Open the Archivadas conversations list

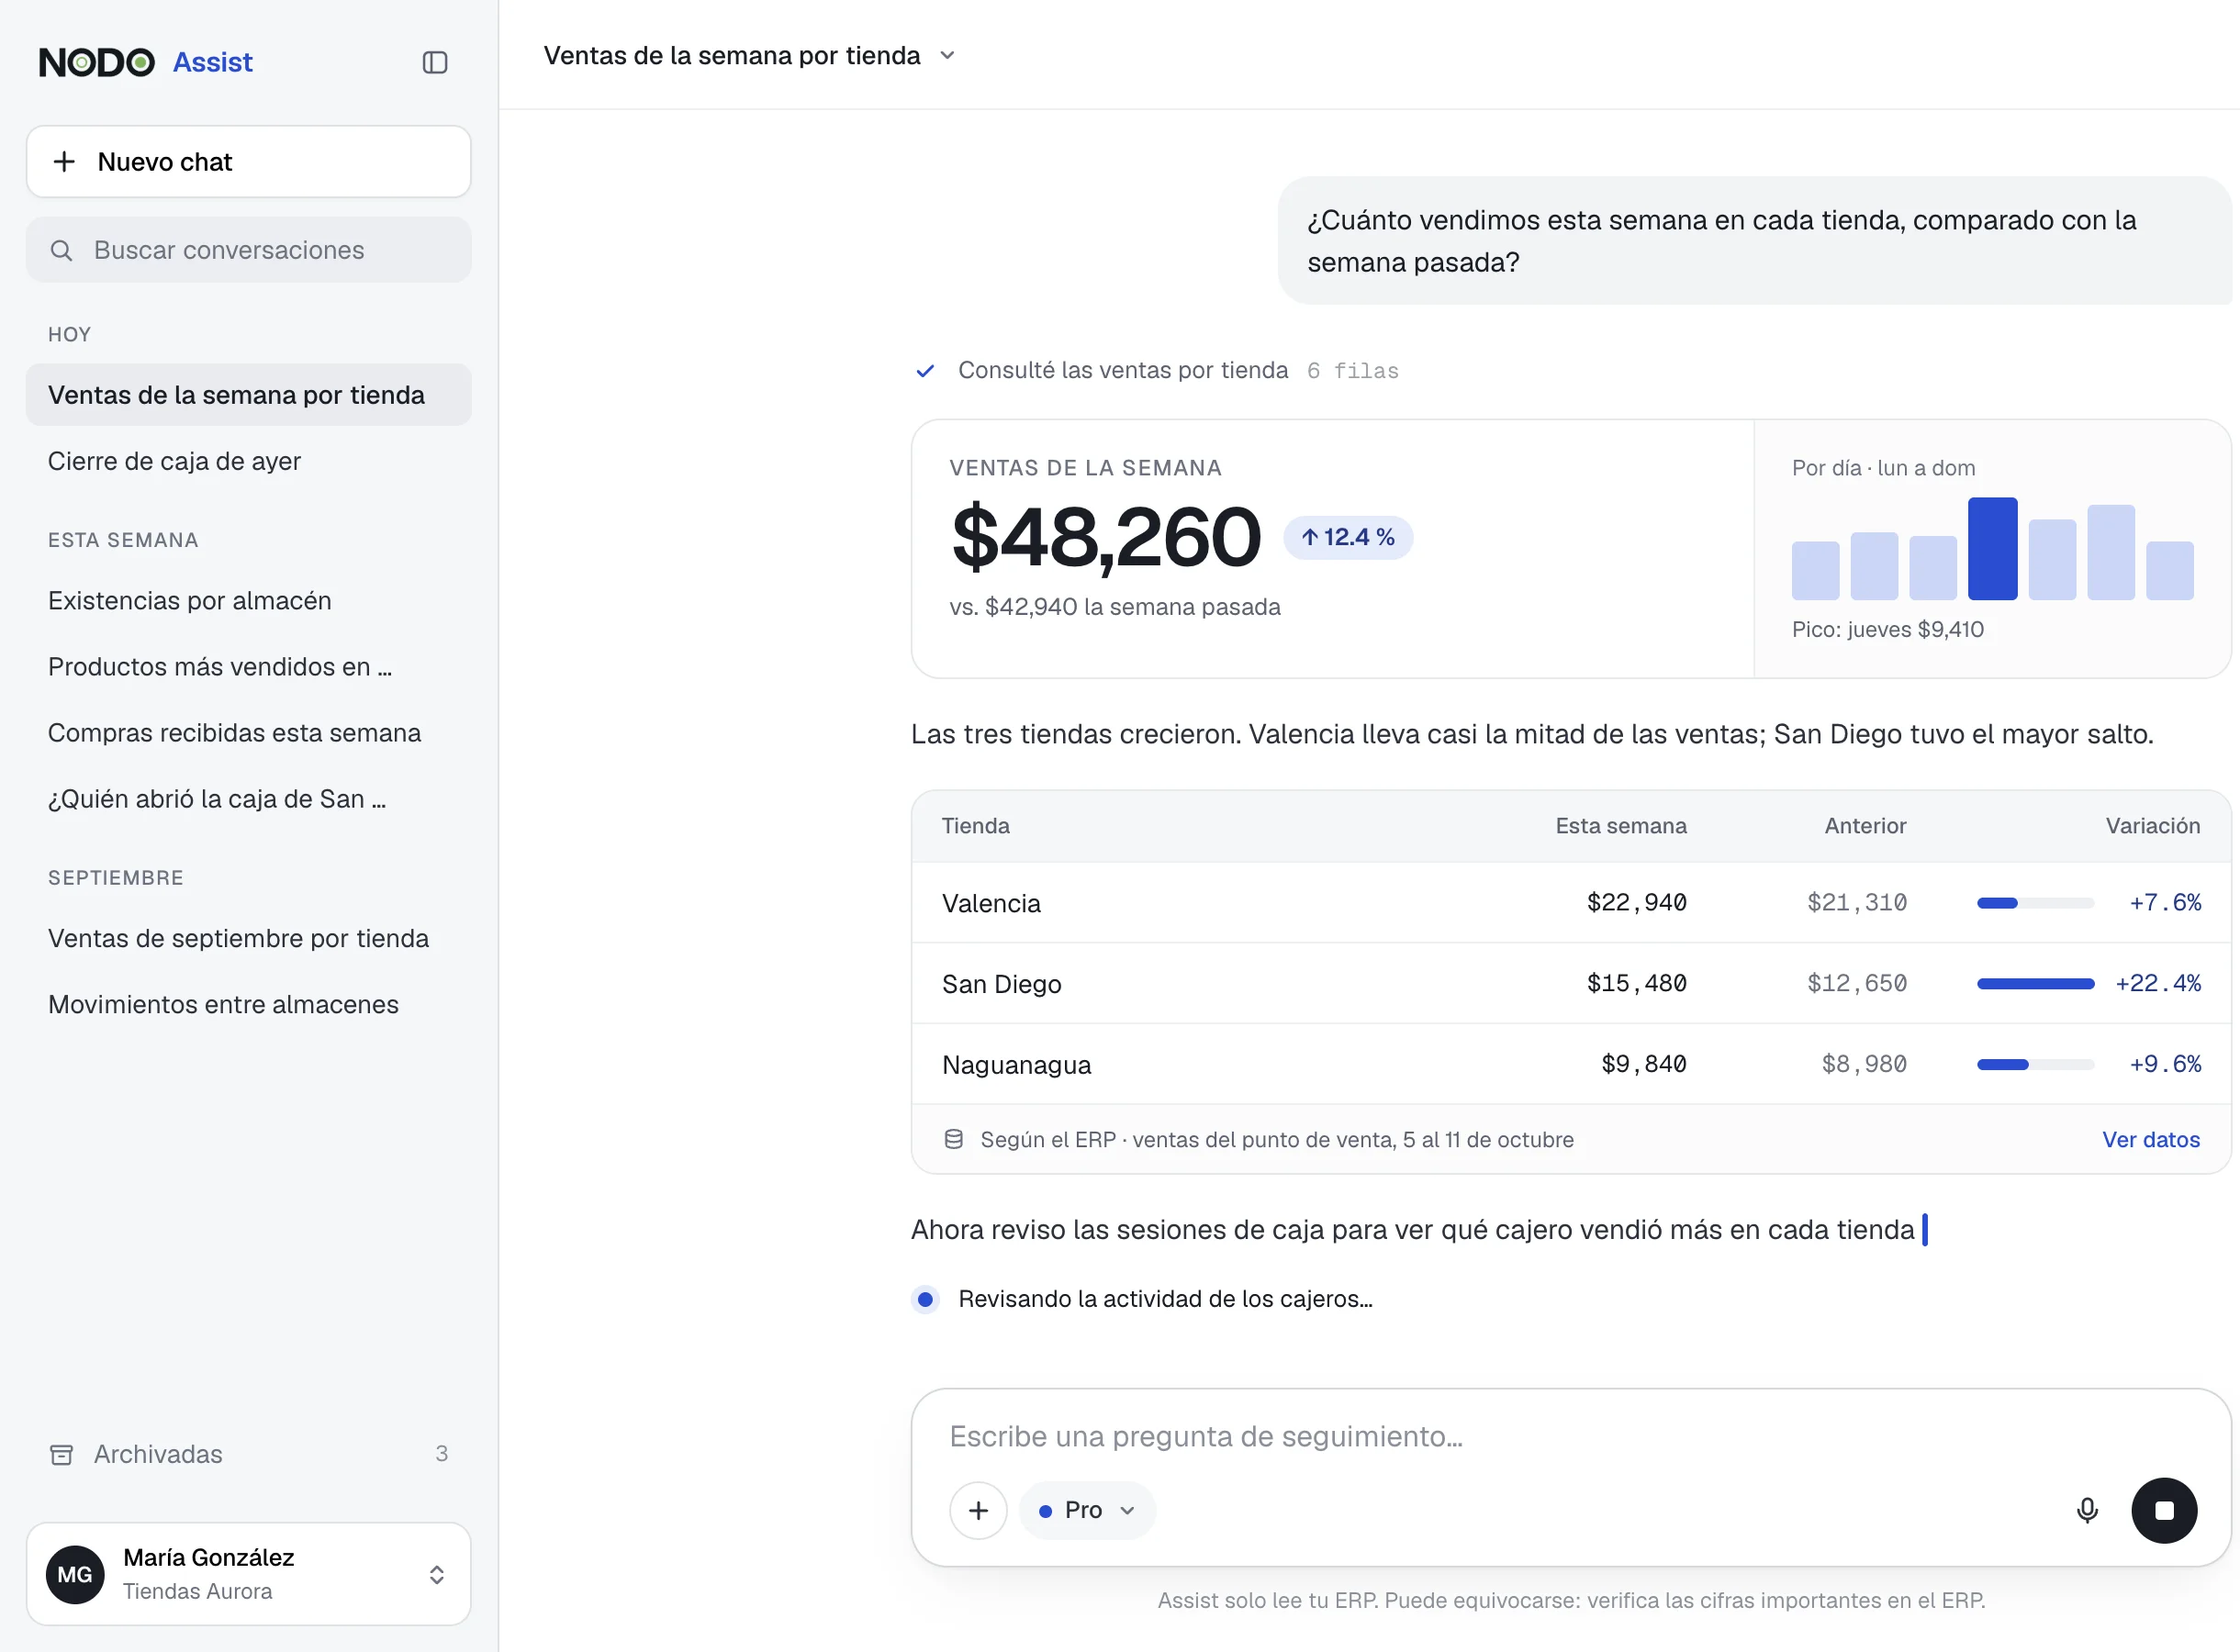[x=248, y=1454]
